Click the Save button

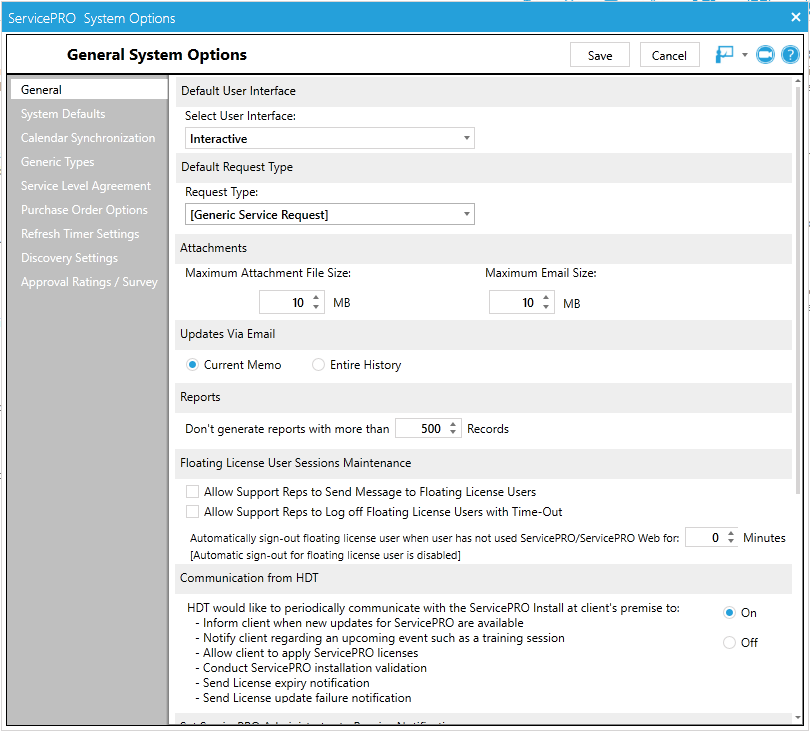(x=599, y=55)
